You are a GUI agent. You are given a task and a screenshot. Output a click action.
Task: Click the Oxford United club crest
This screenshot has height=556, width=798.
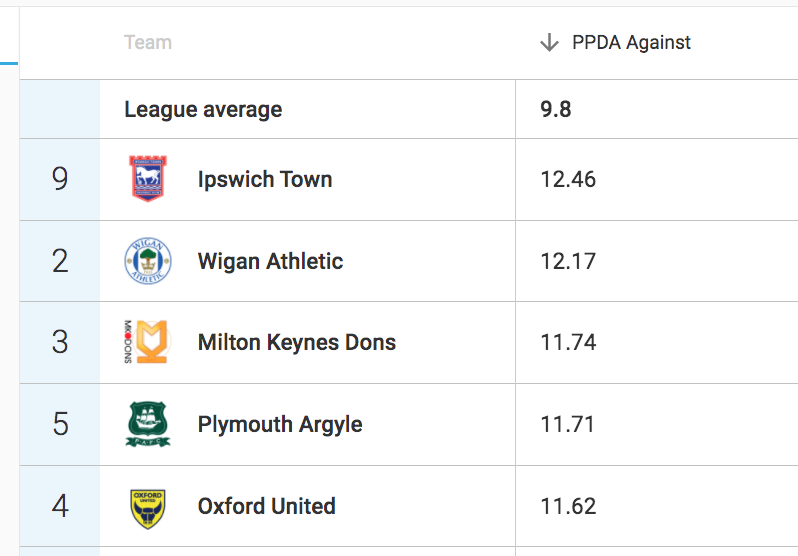coord(147,506)
